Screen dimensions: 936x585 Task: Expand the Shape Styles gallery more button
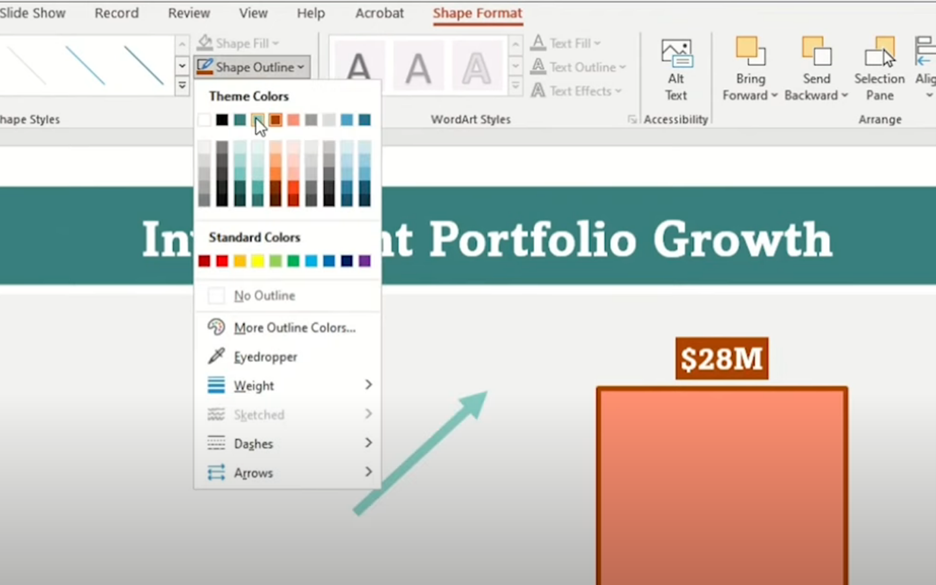(181, 87)
